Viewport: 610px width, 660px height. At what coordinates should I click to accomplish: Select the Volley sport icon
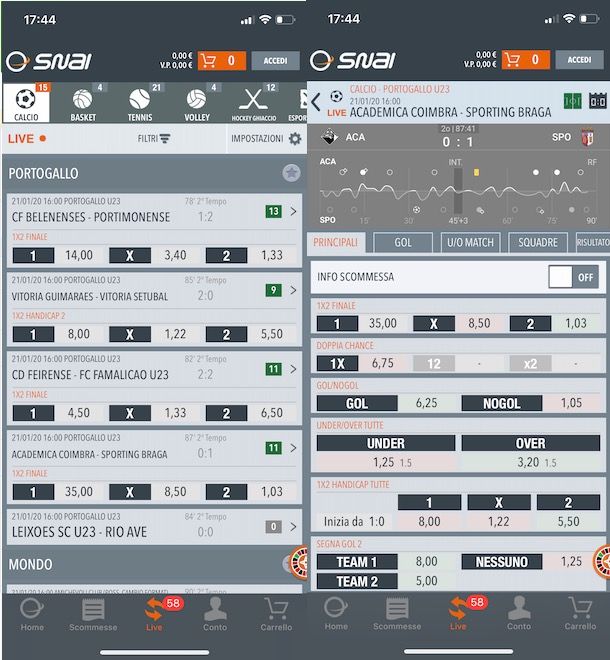[197, 103]
